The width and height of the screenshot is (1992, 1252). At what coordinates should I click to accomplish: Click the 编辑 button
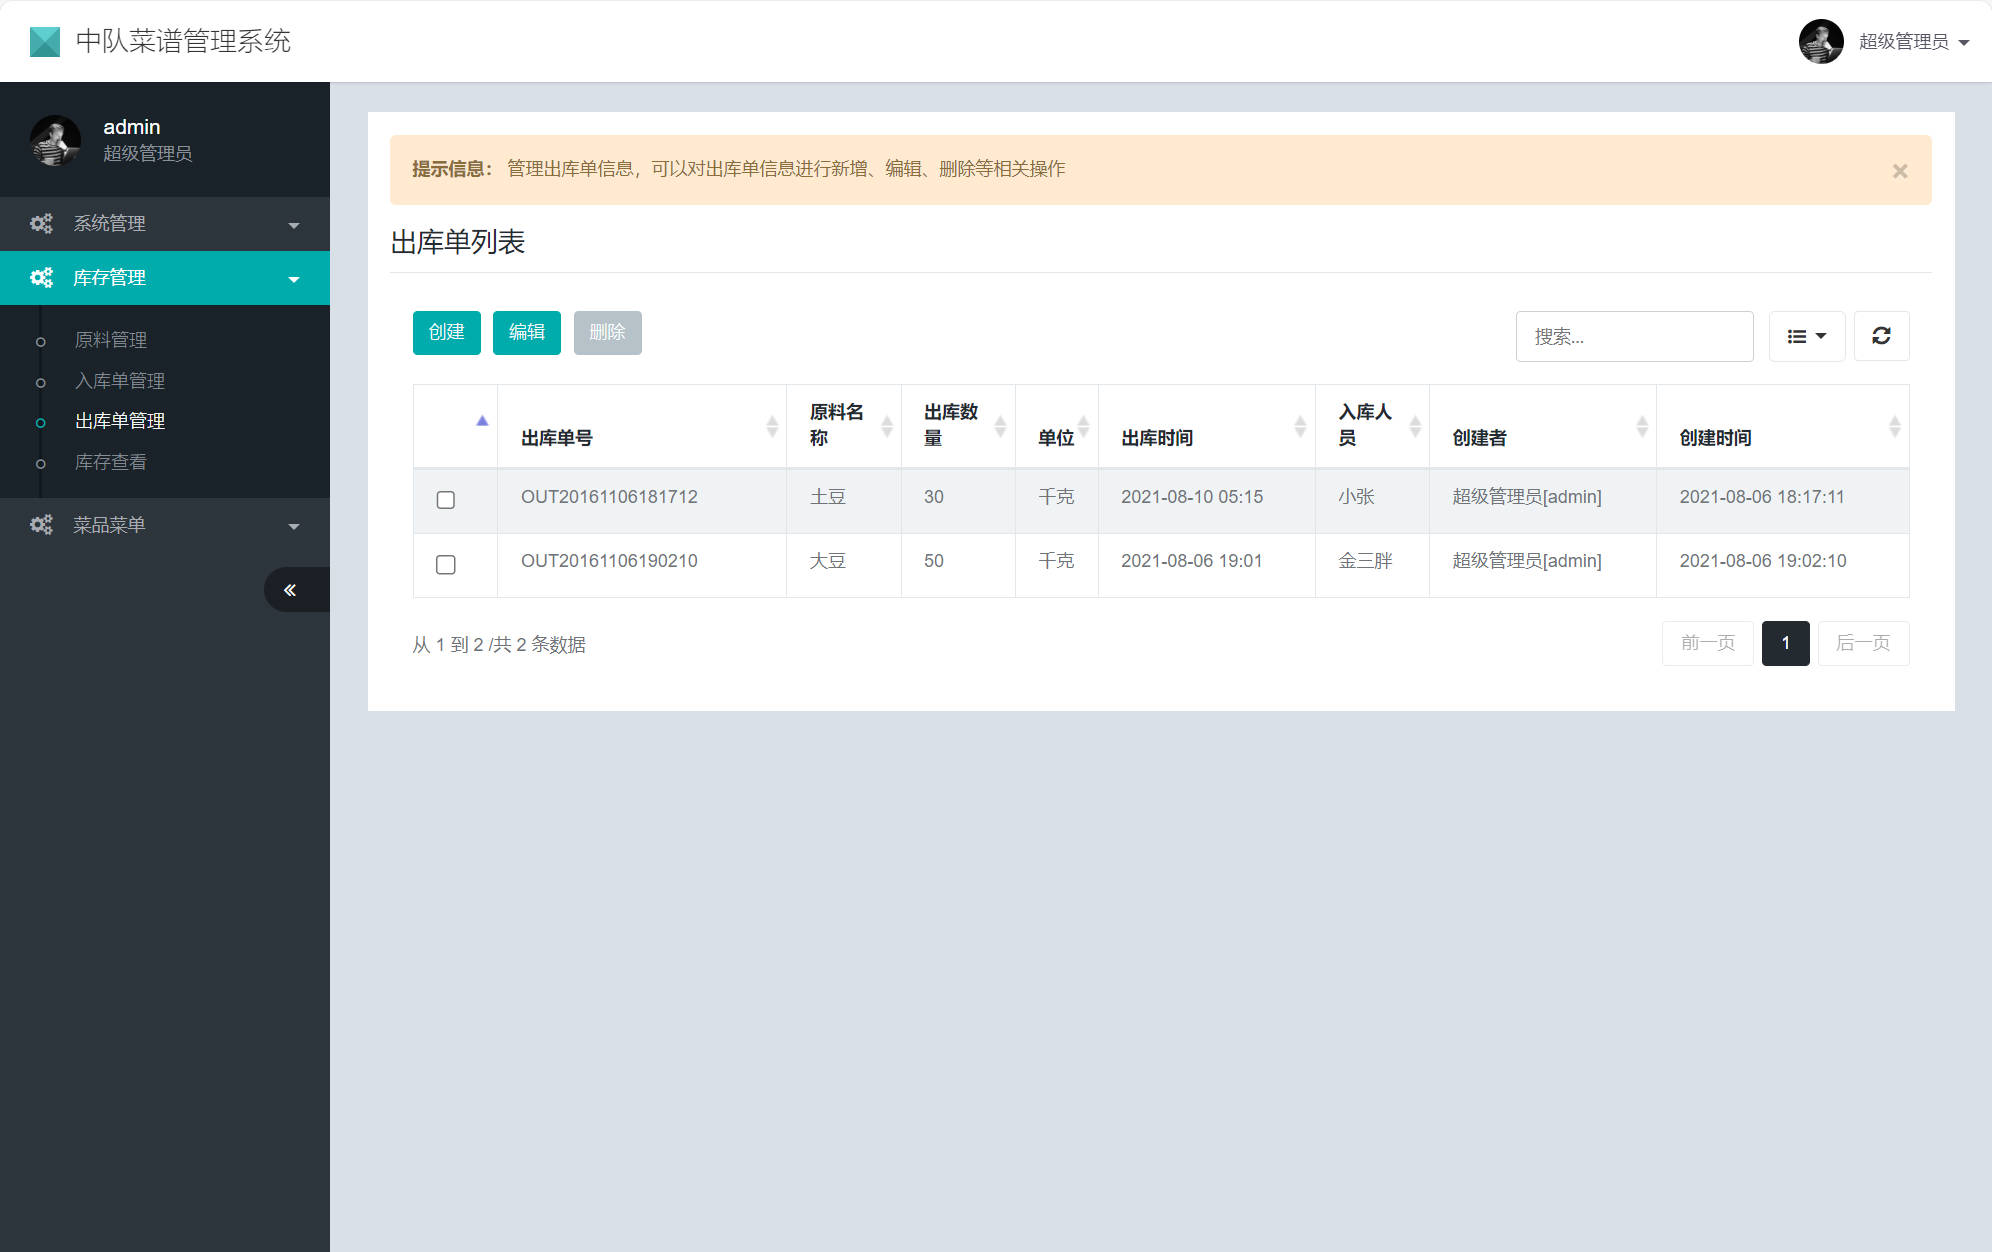[526, 332]
